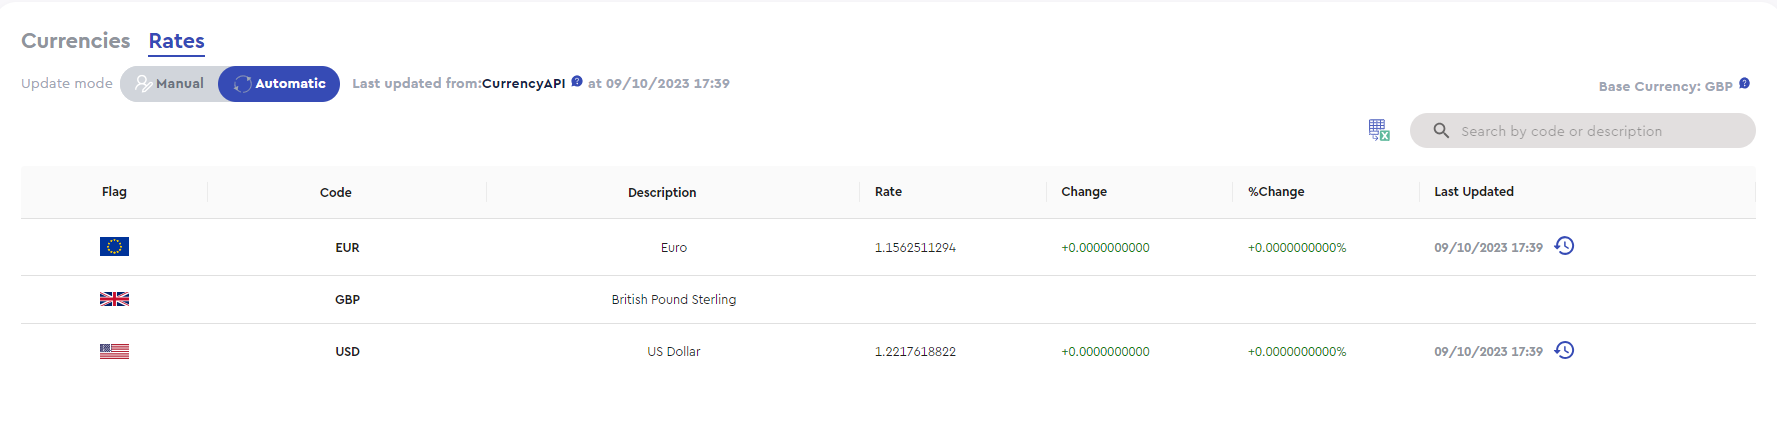Sort by the Code column header
This screenshot has height=425, width=1777.
[x=336, y=192]
